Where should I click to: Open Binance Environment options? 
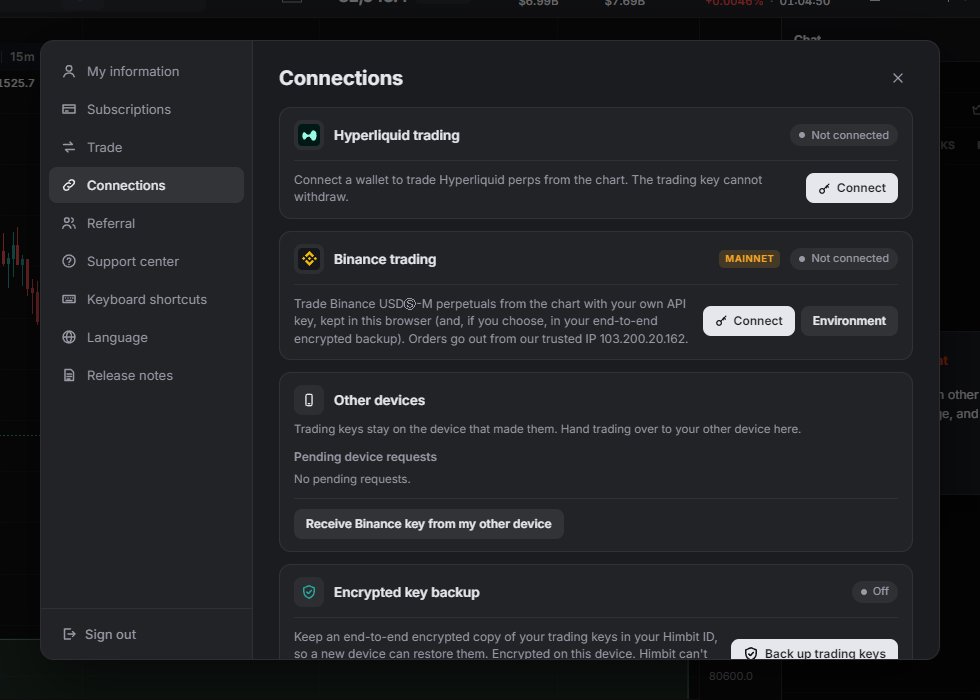coord(849,321)
